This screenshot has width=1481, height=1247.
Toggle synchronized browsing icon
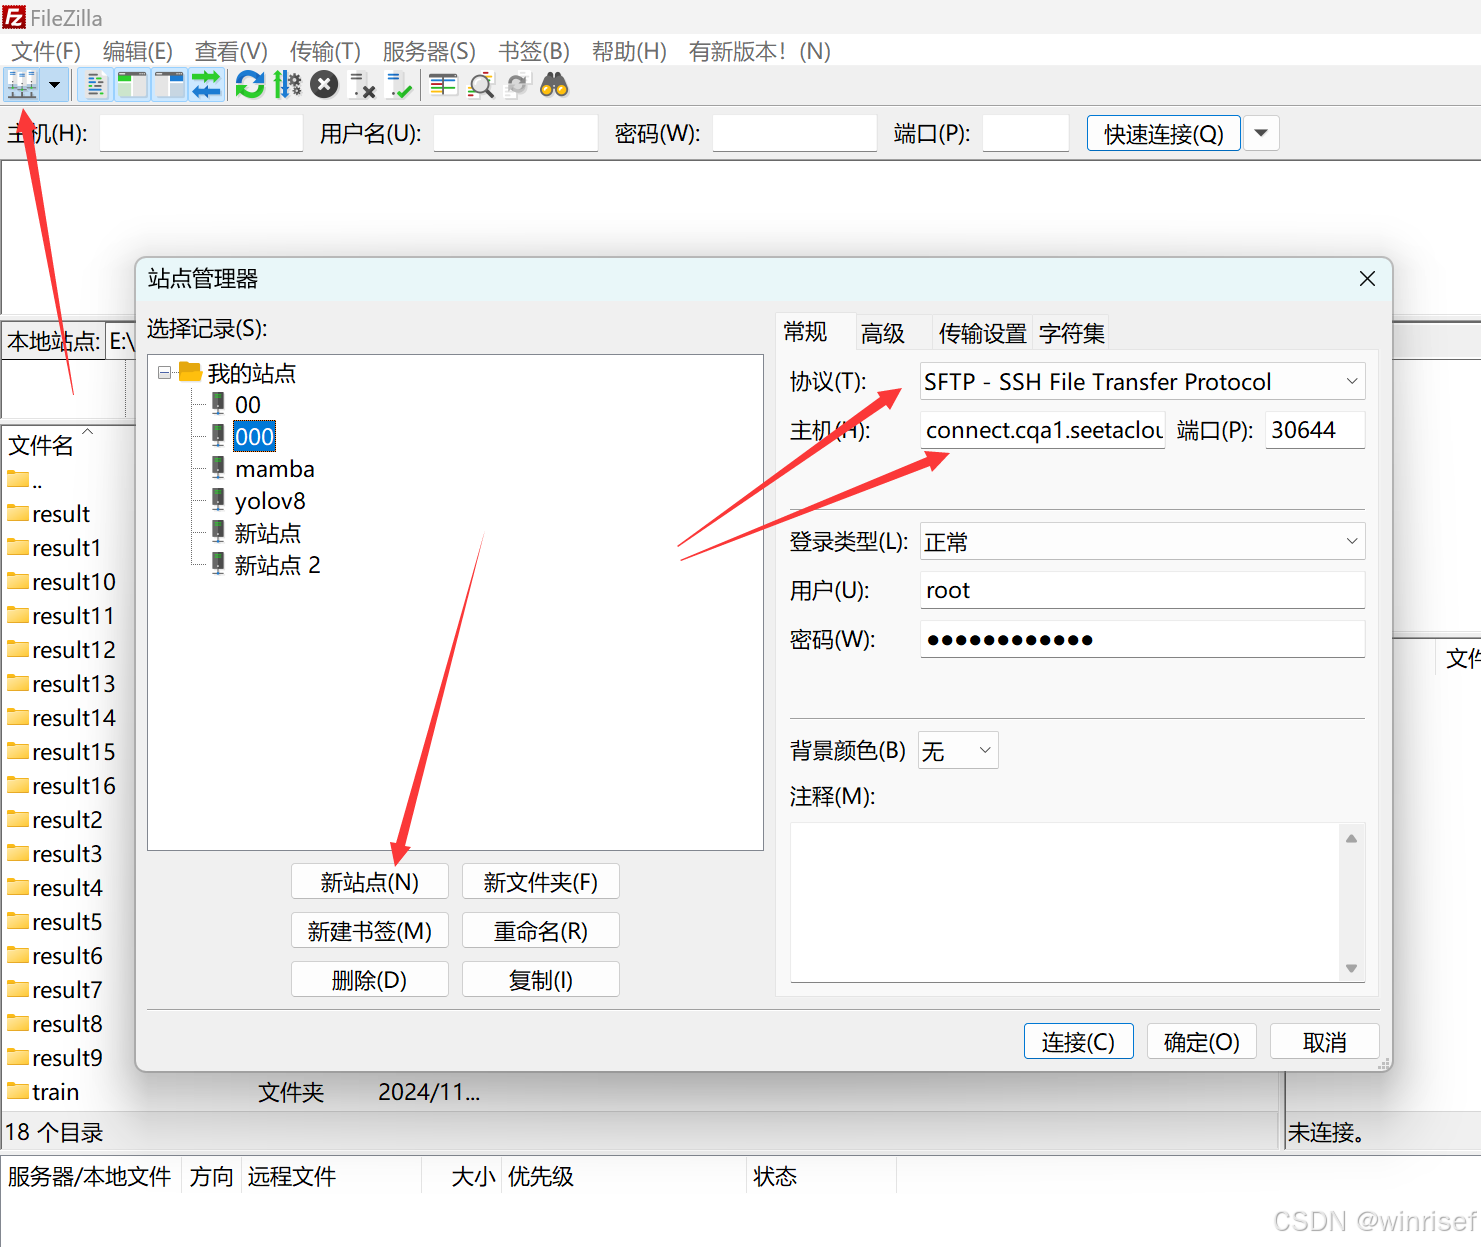pyautogui.click(x=517, y=85)
